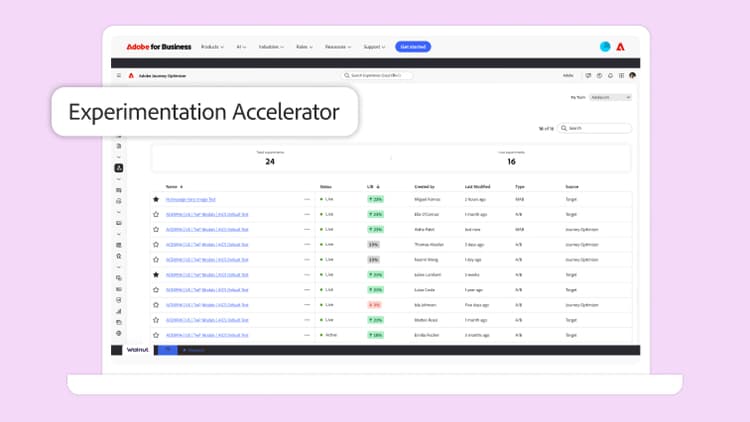750x422 pixels.
Task: Click green lift badge in Homepage Hero row
Action: tap(375, 199)
